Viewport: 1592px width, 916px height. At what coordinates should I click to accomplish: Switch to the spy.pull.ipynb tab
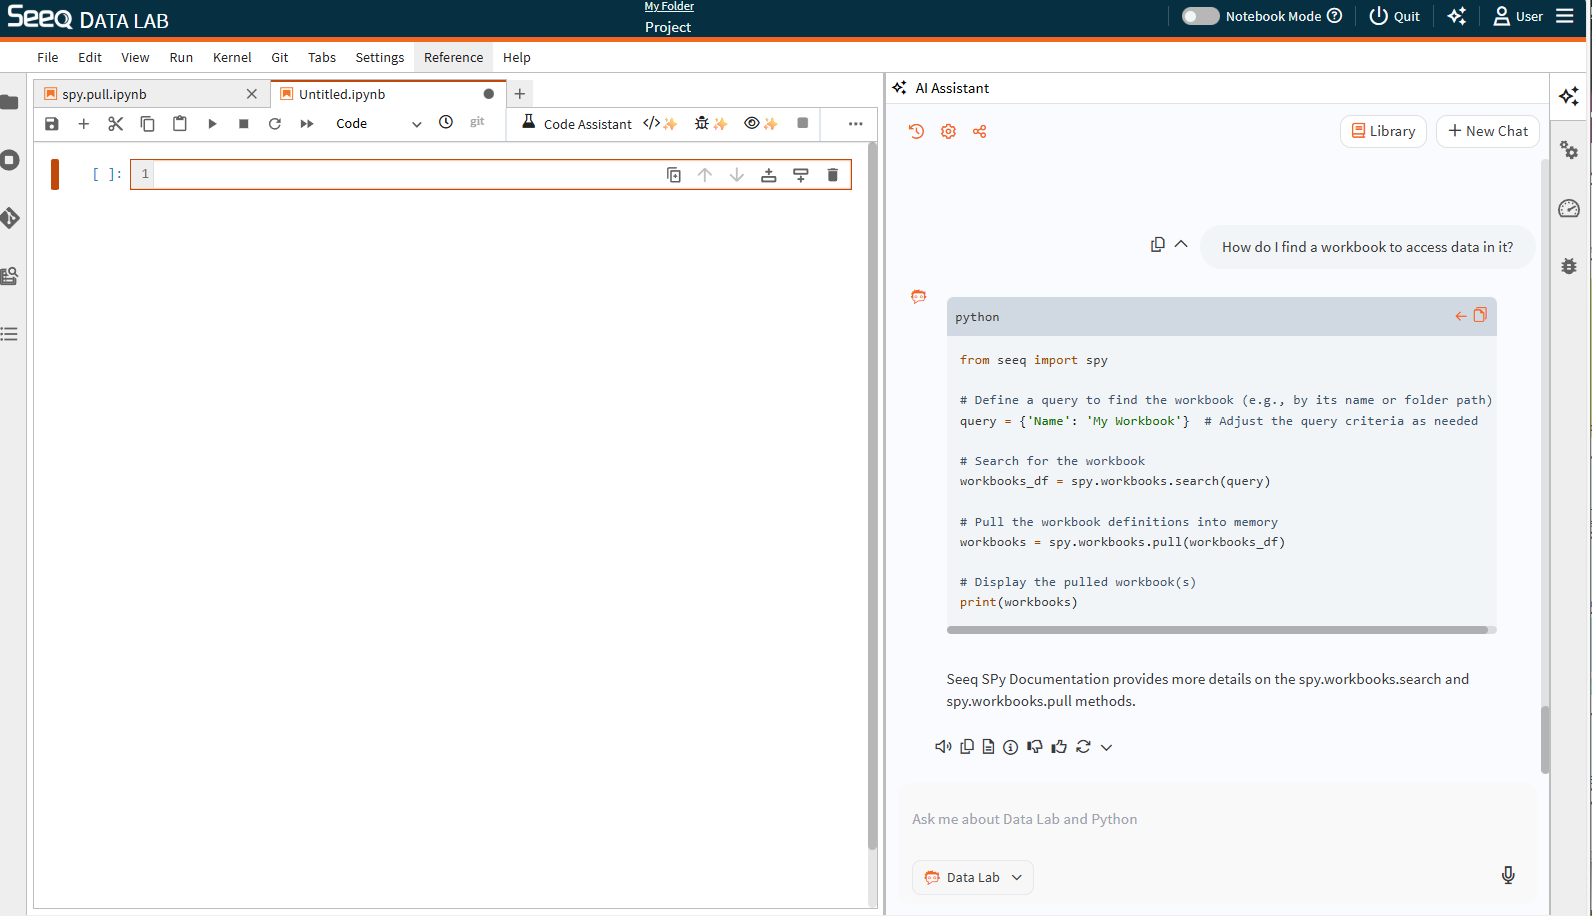pyautogui.click(x=104, y=94)
